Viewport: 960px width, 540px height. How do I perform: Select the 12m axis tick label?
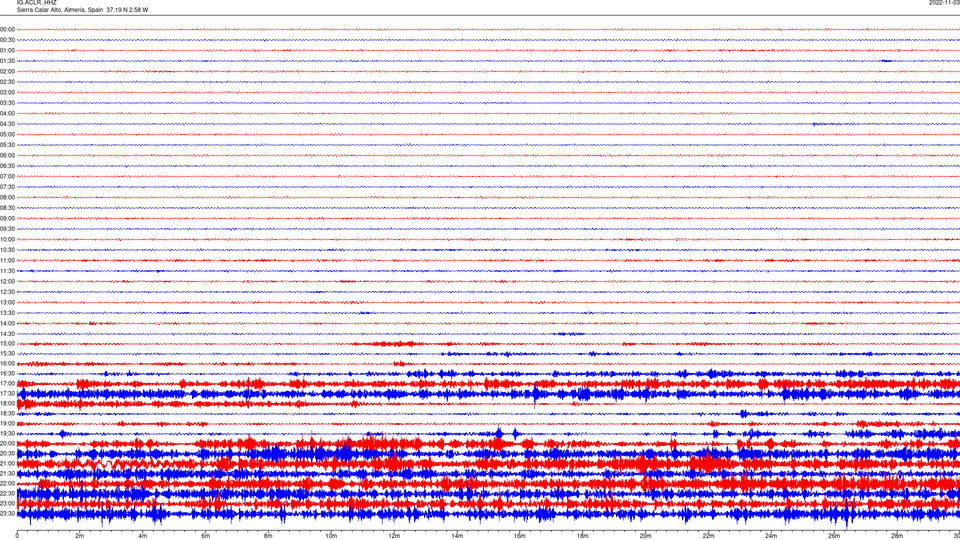394,536
